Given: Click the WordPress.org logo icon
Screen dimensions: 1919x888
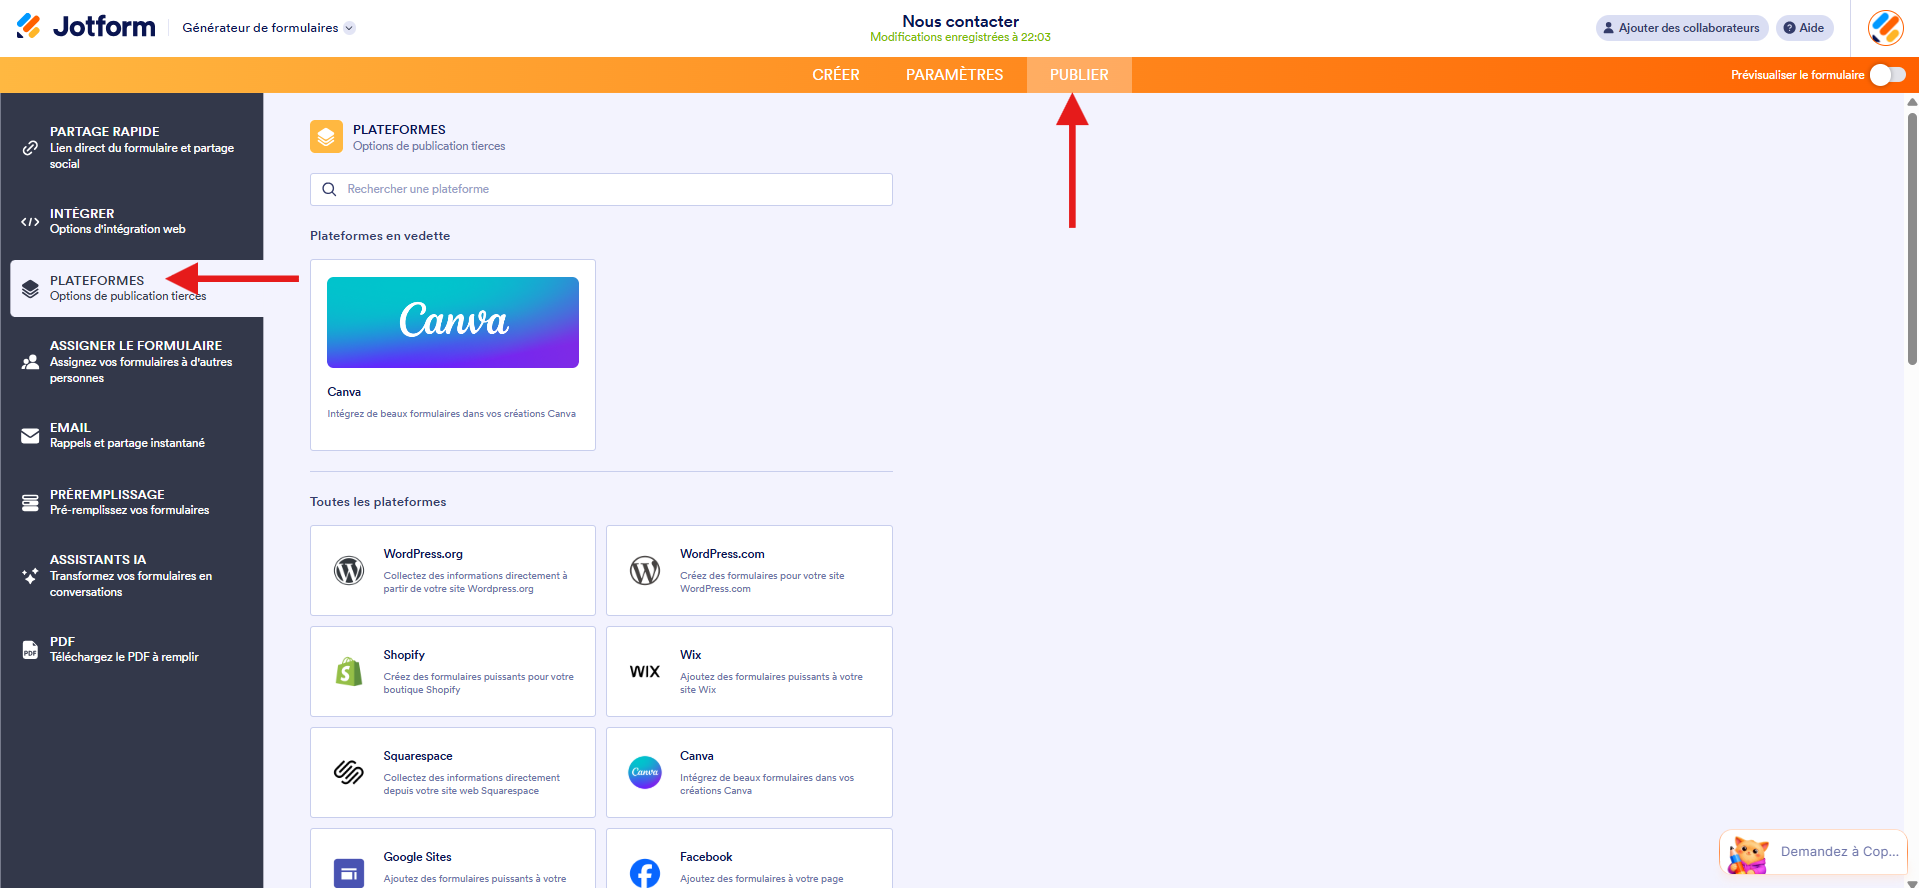Looking at the screenshot, I should [x=349, y=571].
